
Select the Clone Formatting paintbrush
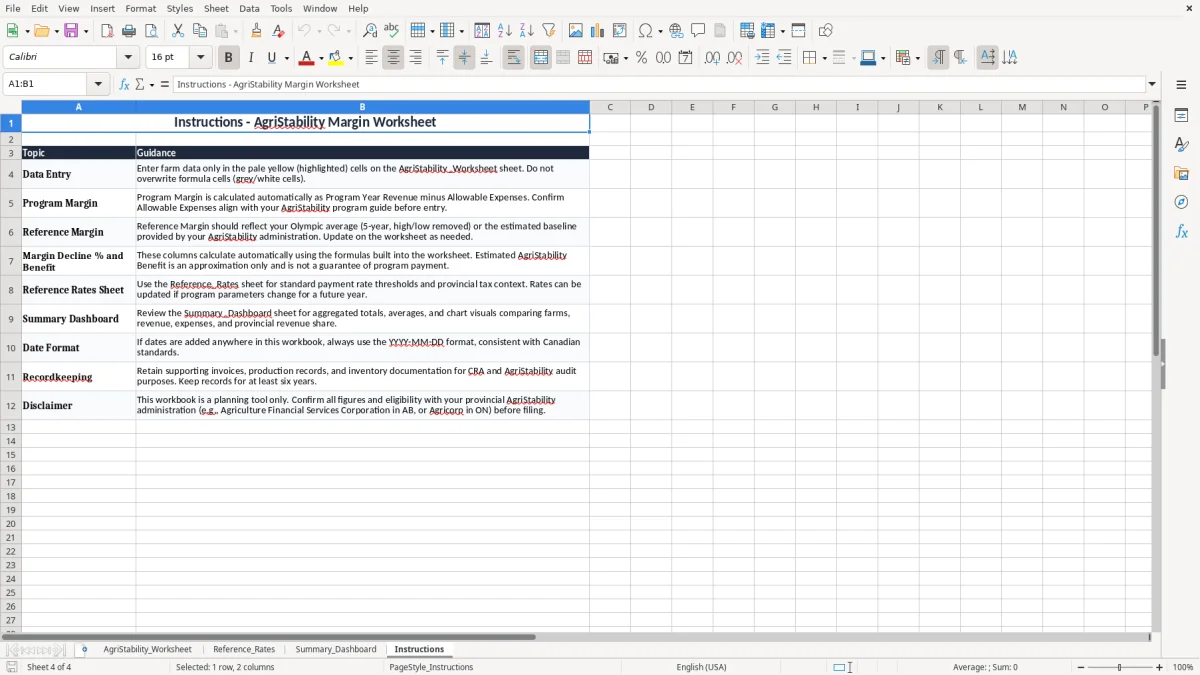(257, 31)
